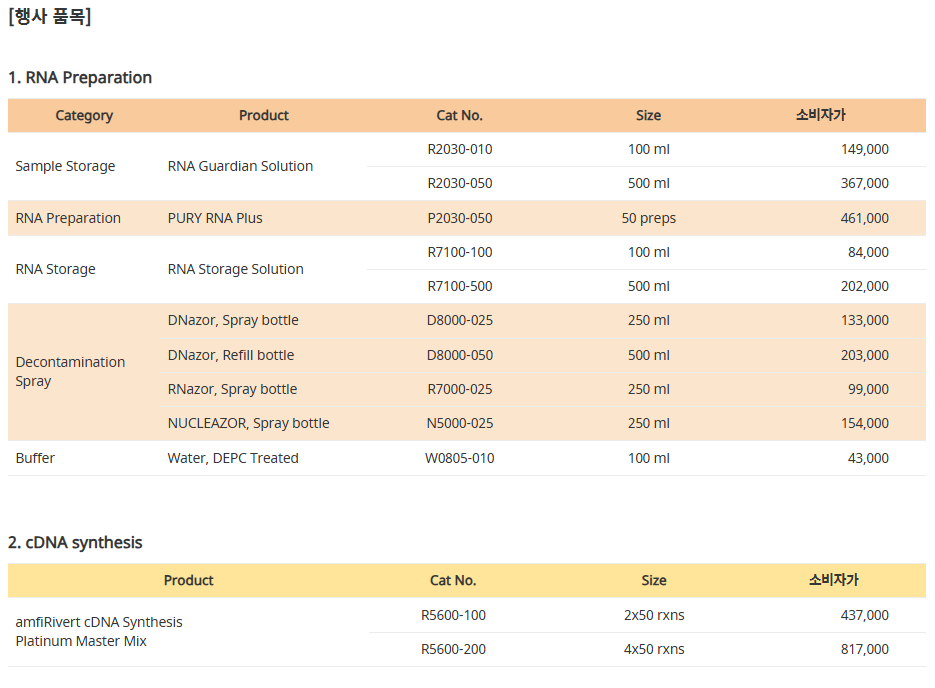Click catalog number R7000-025
935x688 pixels.
pos(460,389)
